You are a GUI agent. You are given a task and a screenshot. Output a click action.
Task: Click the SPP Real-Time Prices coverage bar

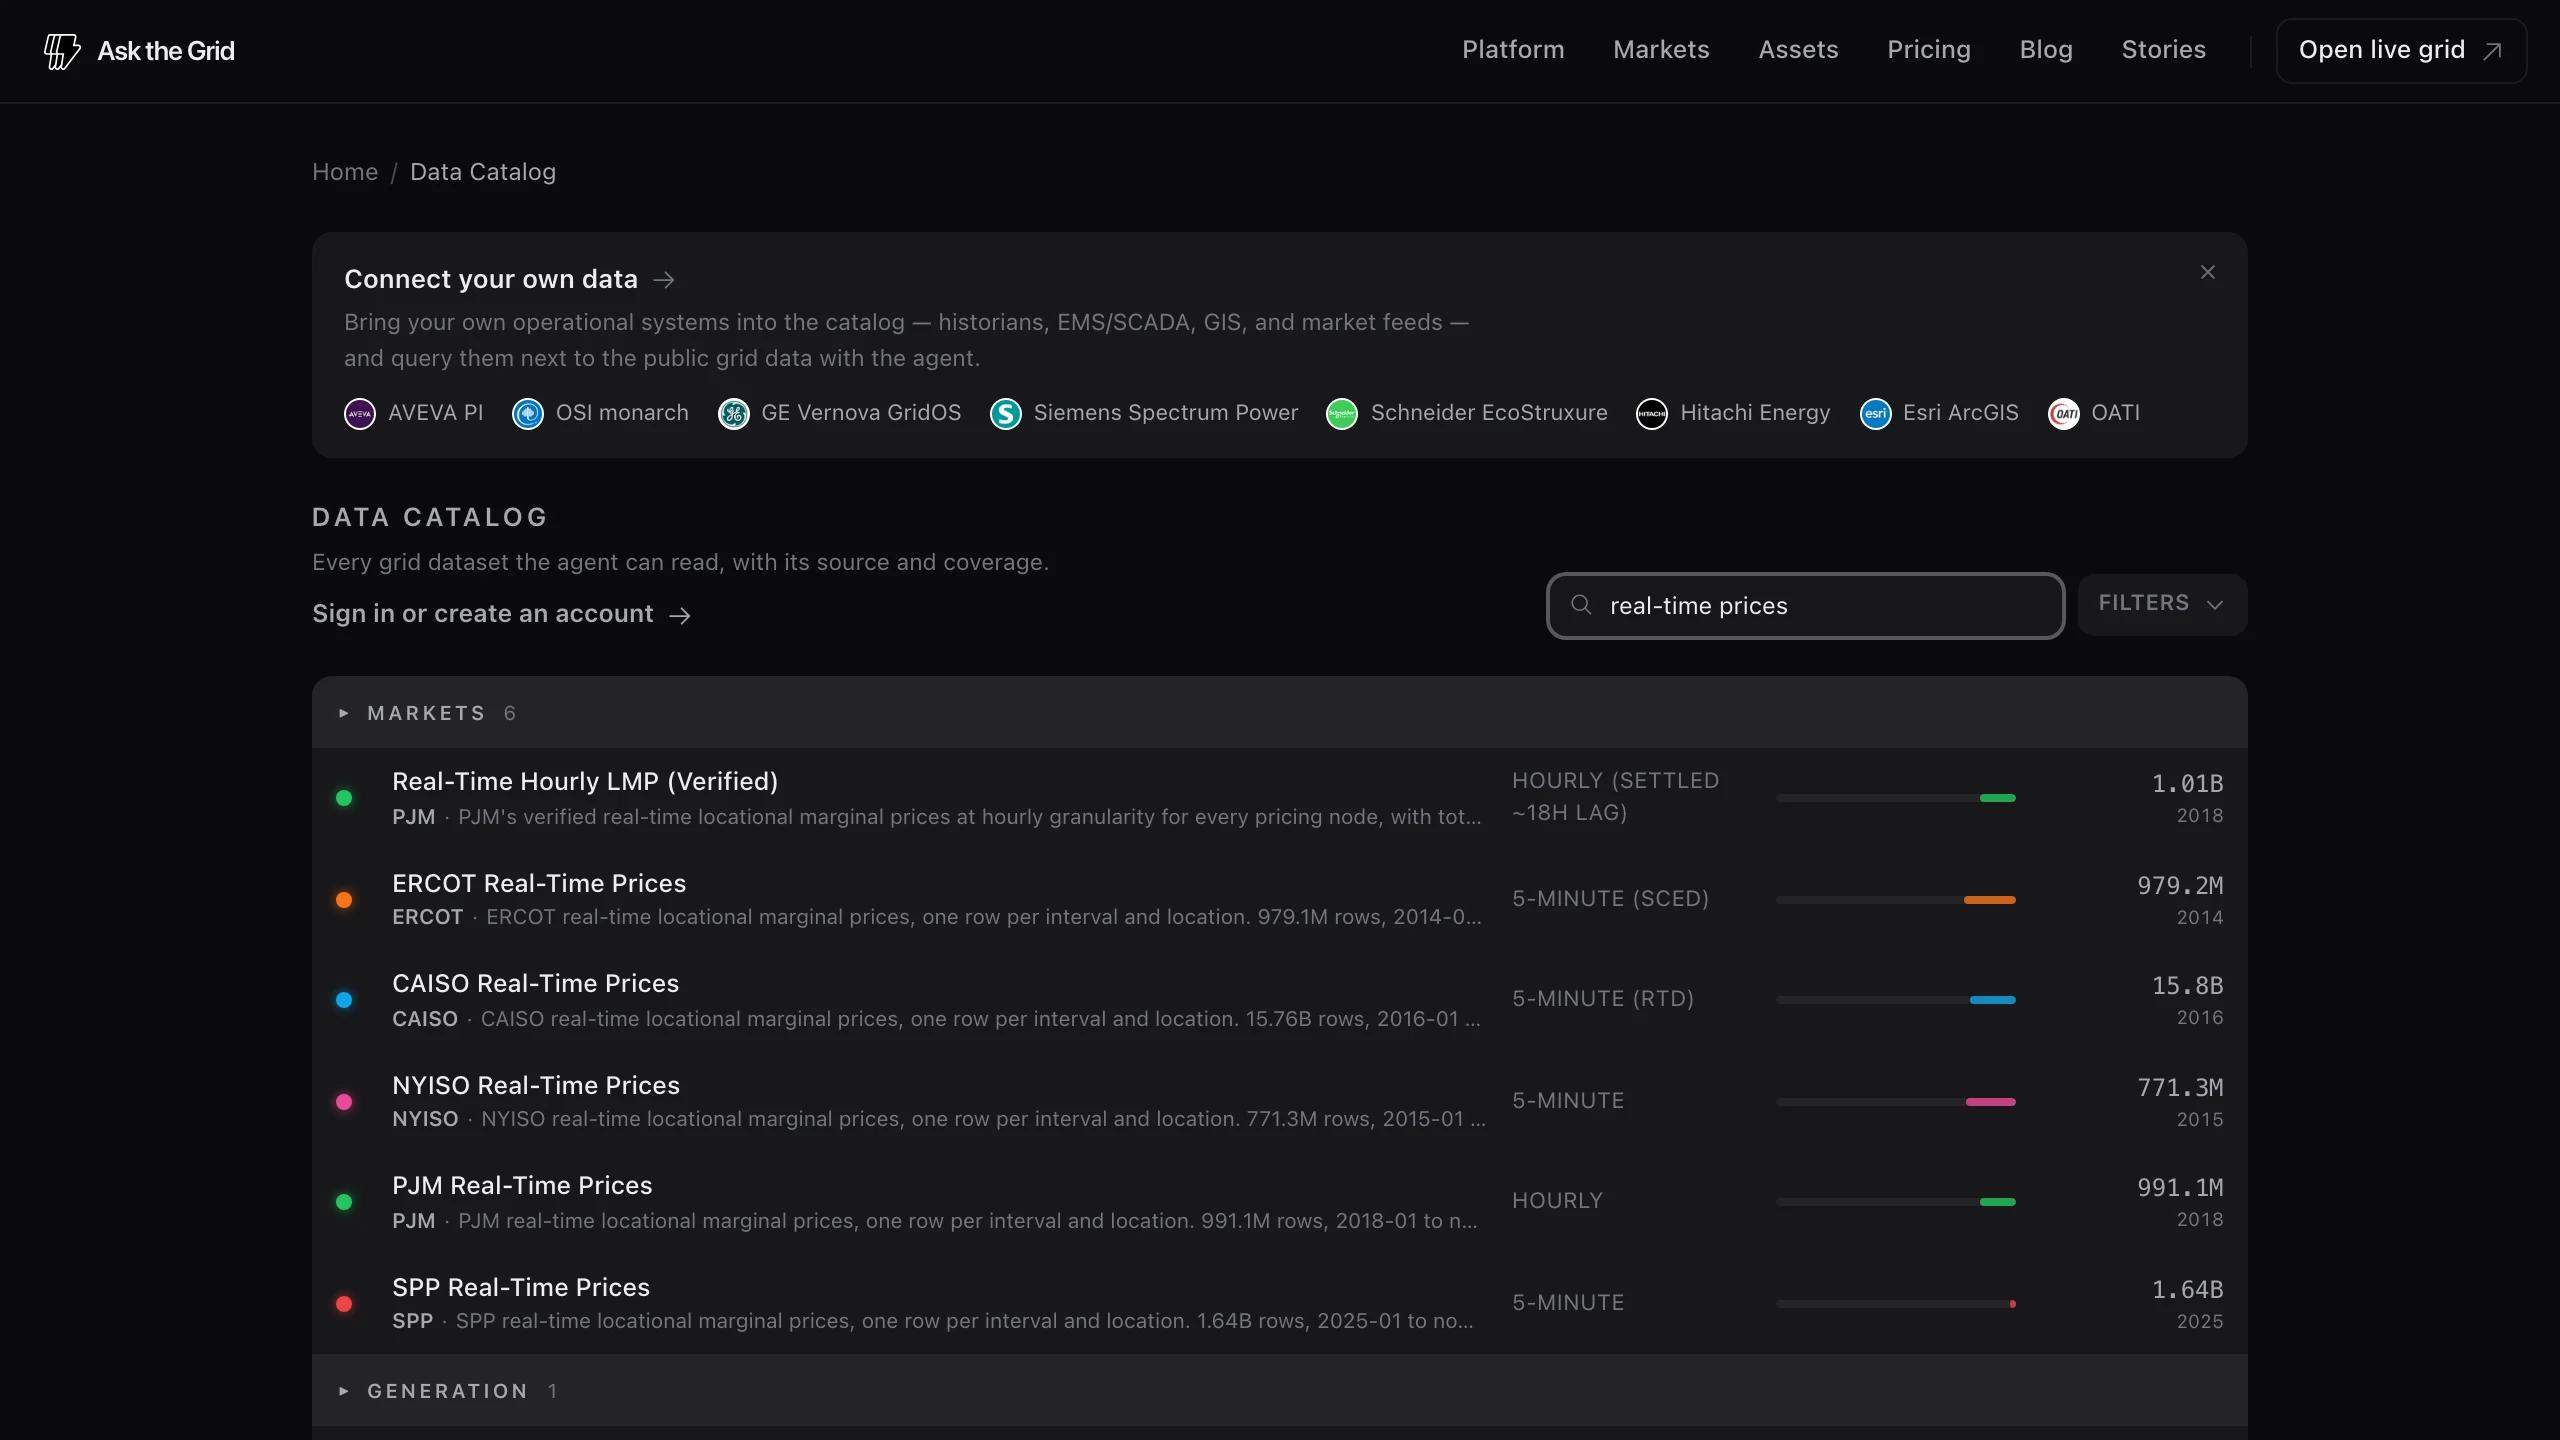click(1896, 1304)
